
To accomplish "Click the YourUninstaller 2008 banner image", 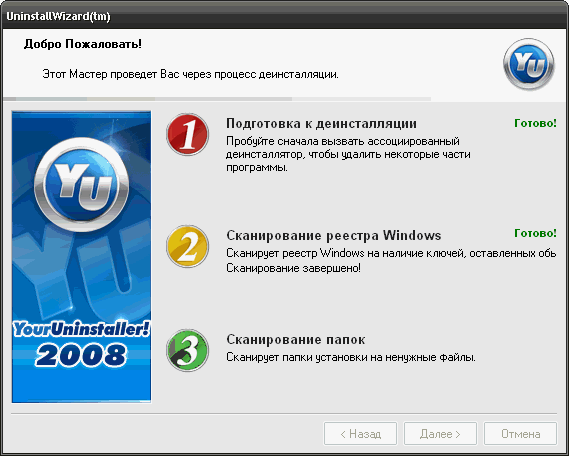I will [81, 257].
